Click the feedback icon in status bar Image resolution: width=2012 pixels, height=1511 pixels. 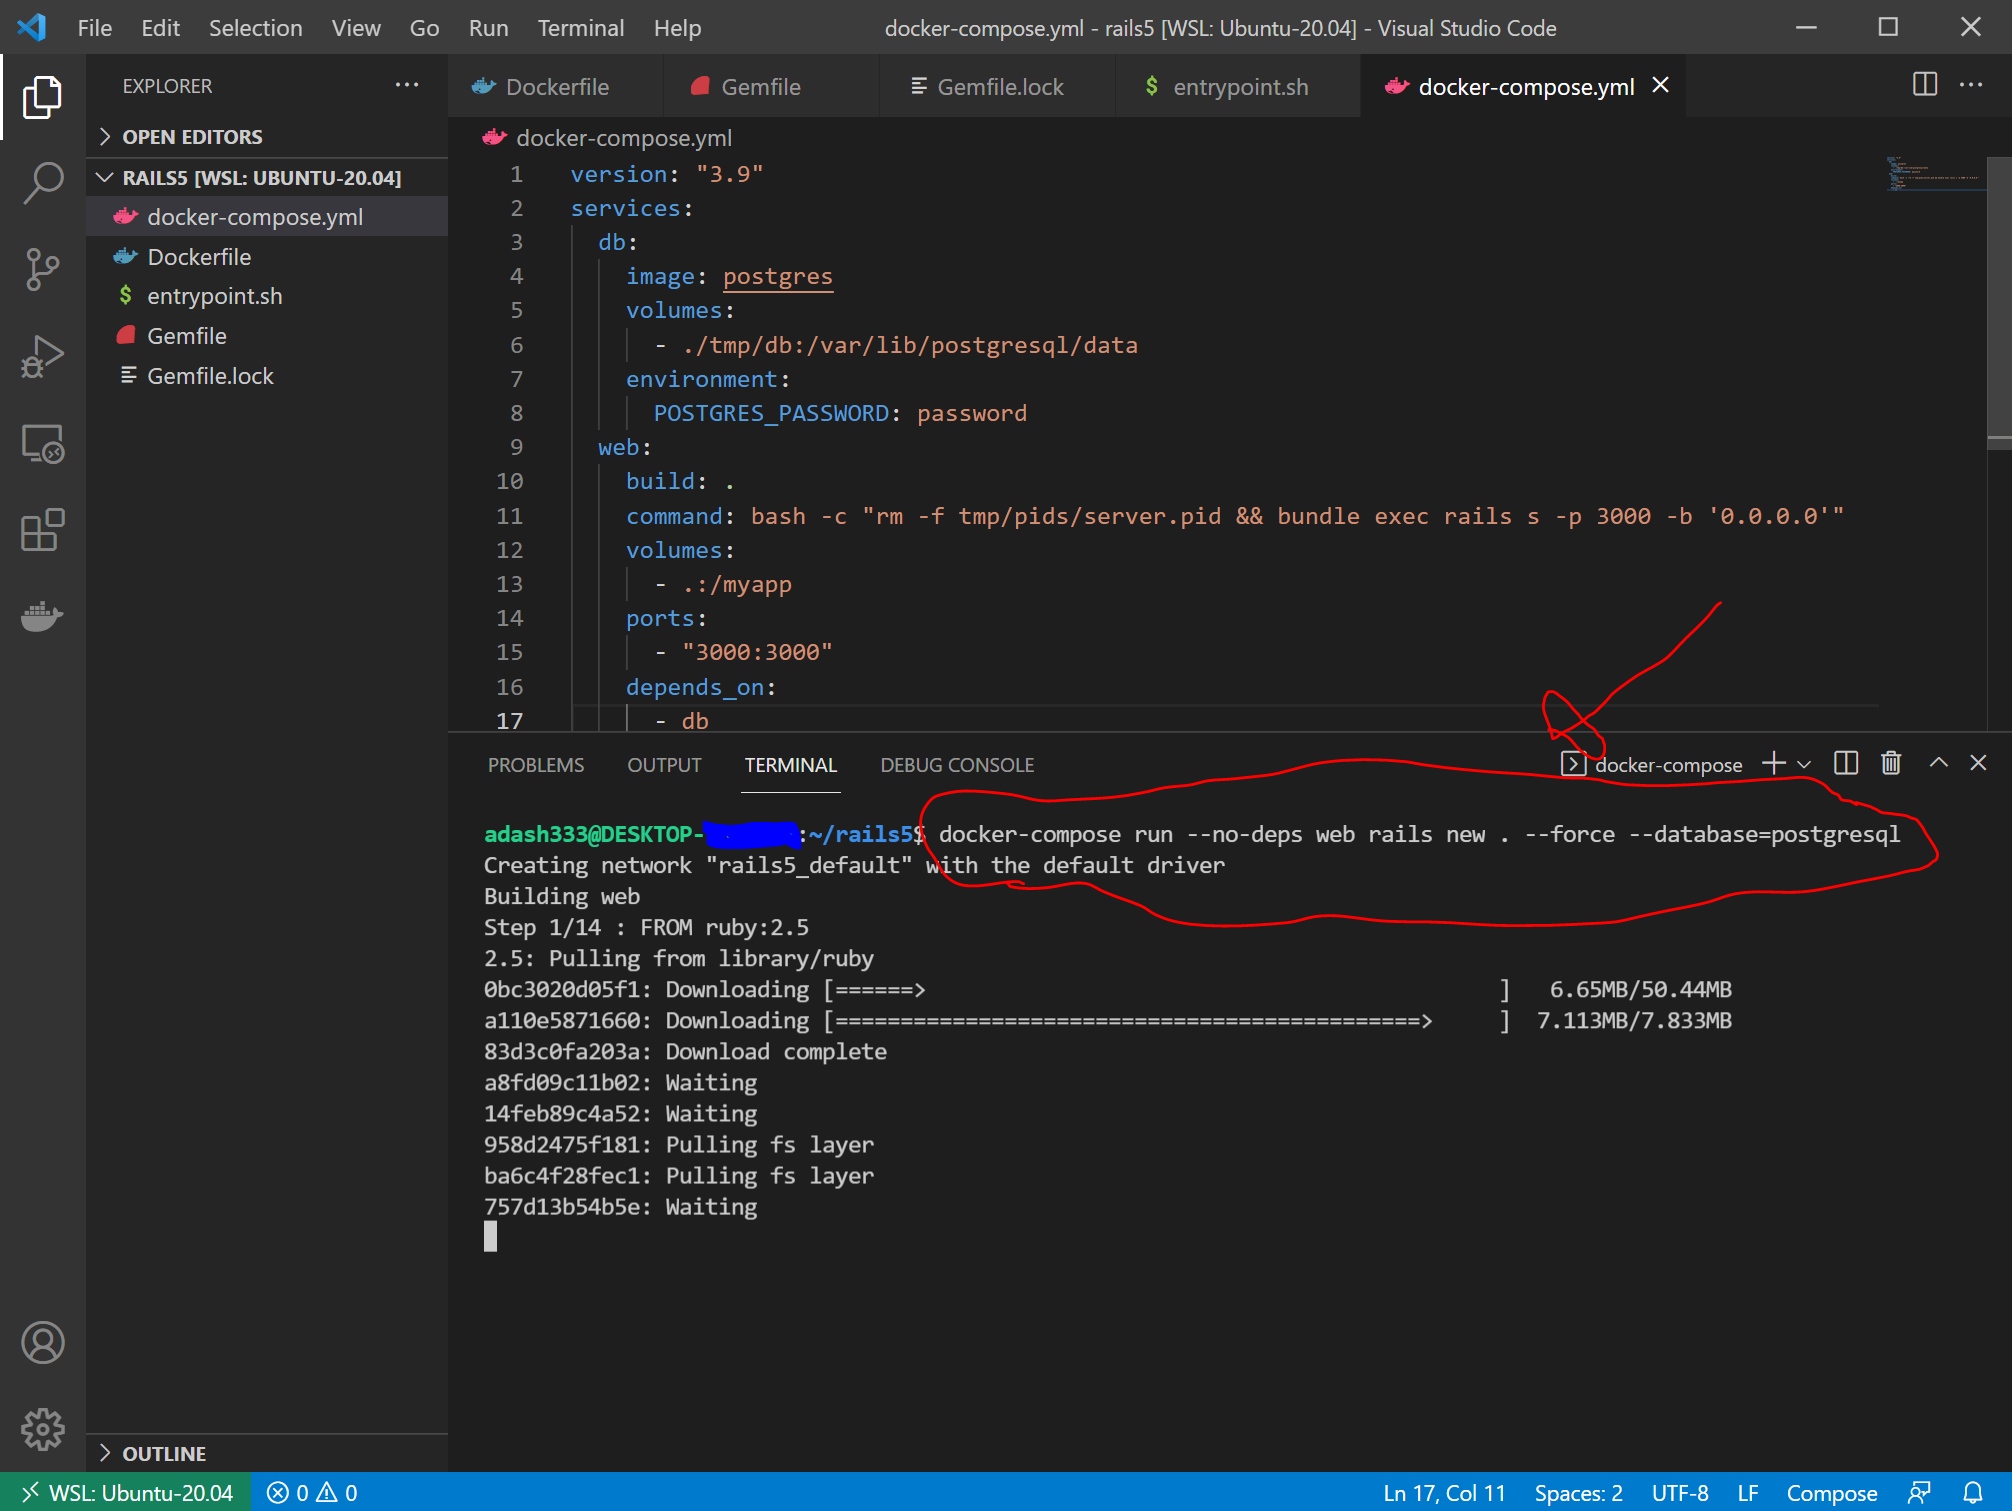(1919, 1492)
